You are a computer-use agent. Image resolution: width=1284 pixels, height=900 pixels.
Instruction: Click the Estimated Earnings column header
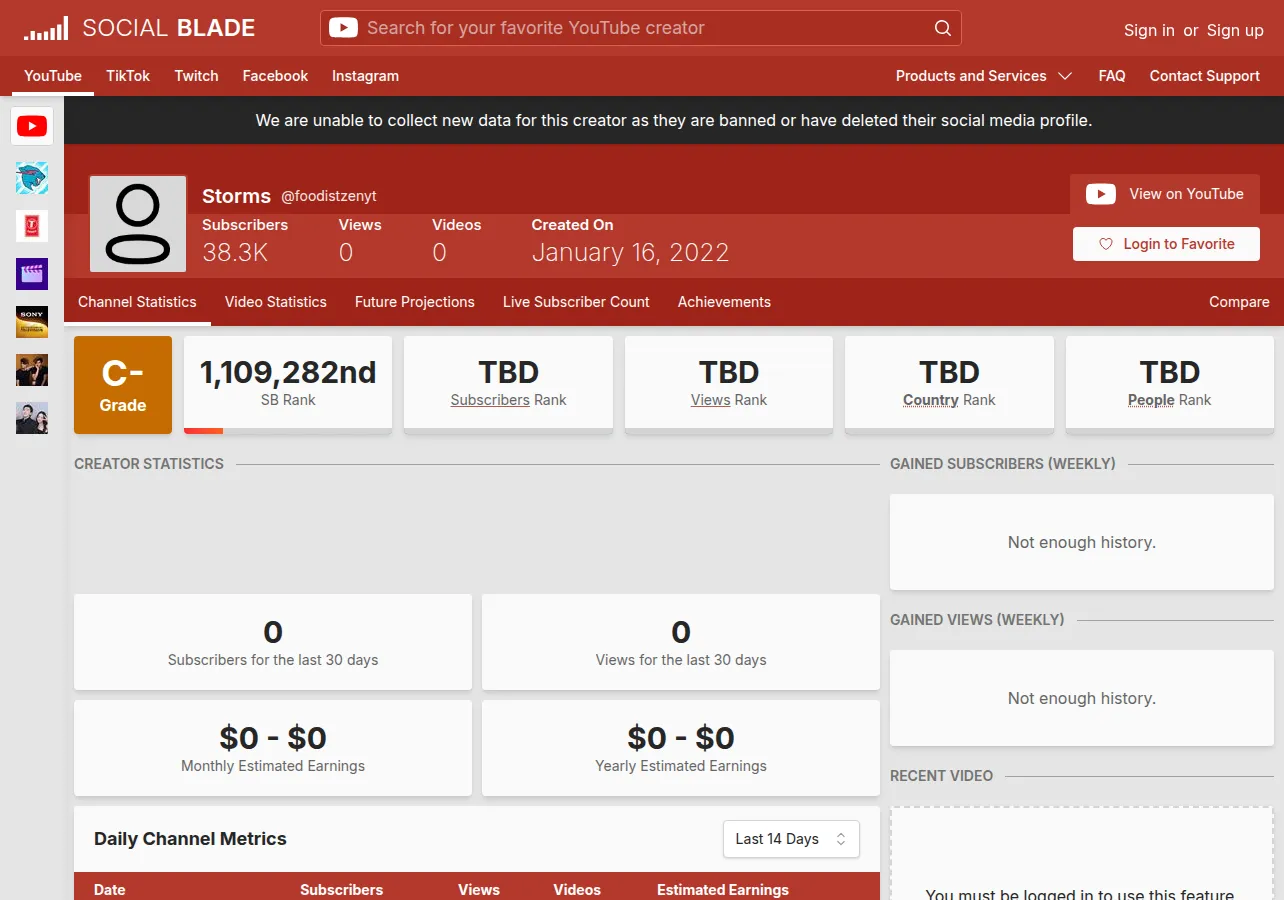[x=723, y=890]
